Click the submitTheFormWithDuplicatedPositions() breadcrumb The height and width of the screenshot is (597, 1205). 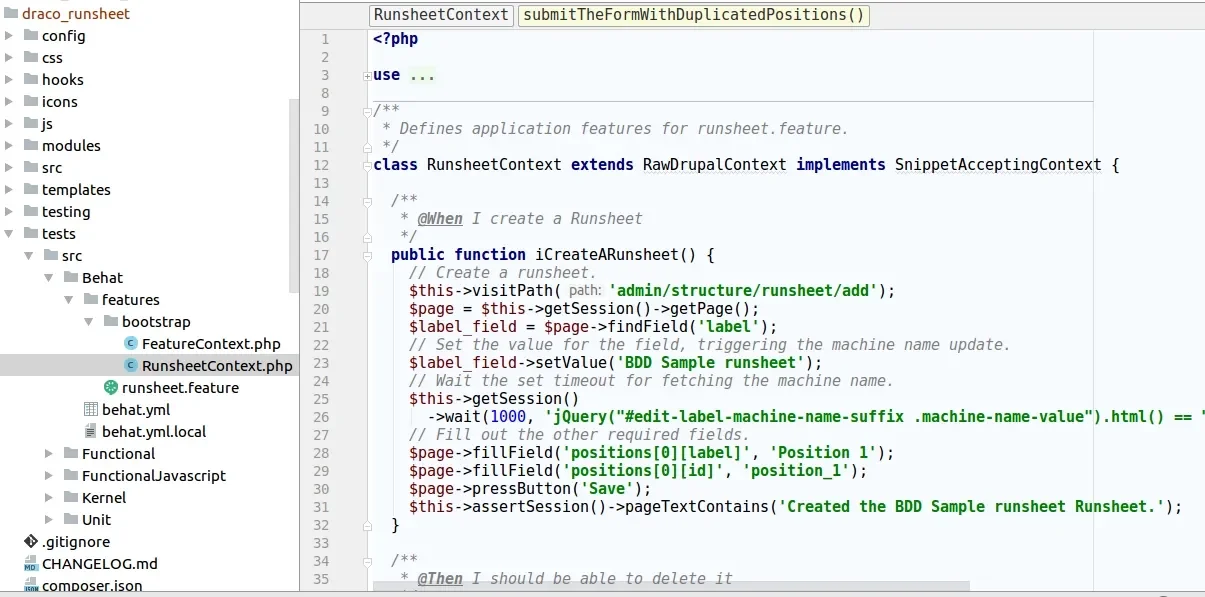click(x=693, y=15)
